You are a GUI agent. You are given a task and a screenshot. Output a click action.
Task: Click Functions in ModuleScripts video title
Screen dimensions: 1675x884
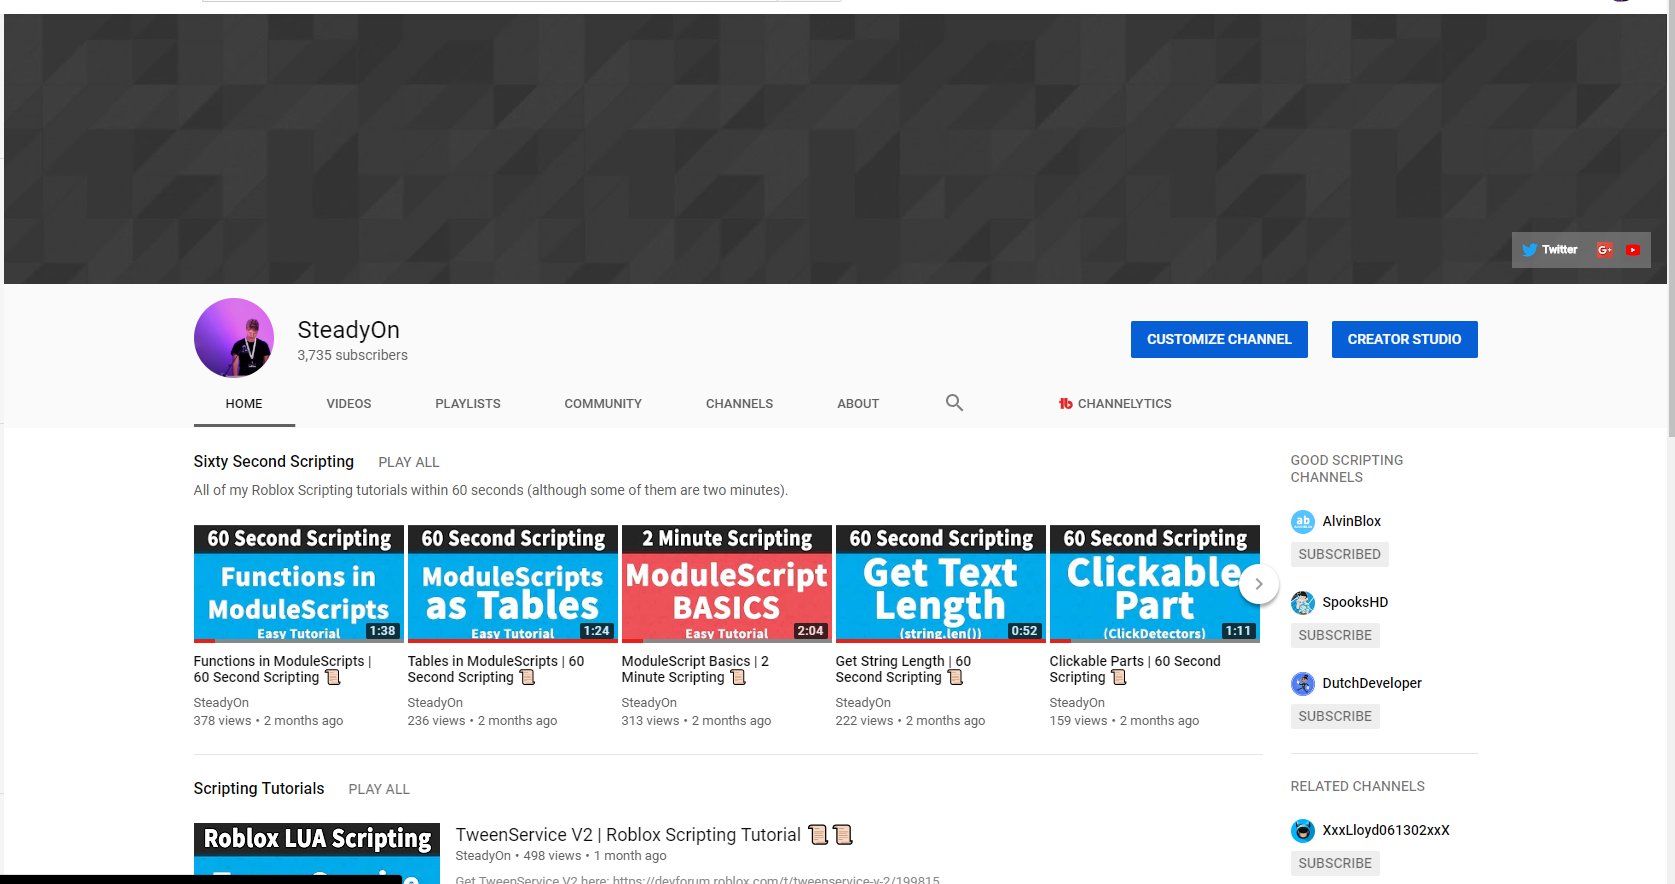click(282, 669)
